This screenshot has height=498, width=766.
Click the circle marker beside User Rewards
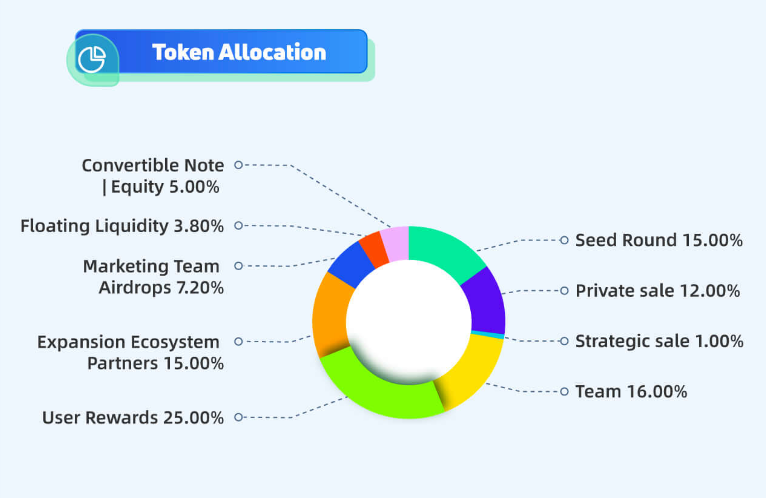[x=238, y=417]
